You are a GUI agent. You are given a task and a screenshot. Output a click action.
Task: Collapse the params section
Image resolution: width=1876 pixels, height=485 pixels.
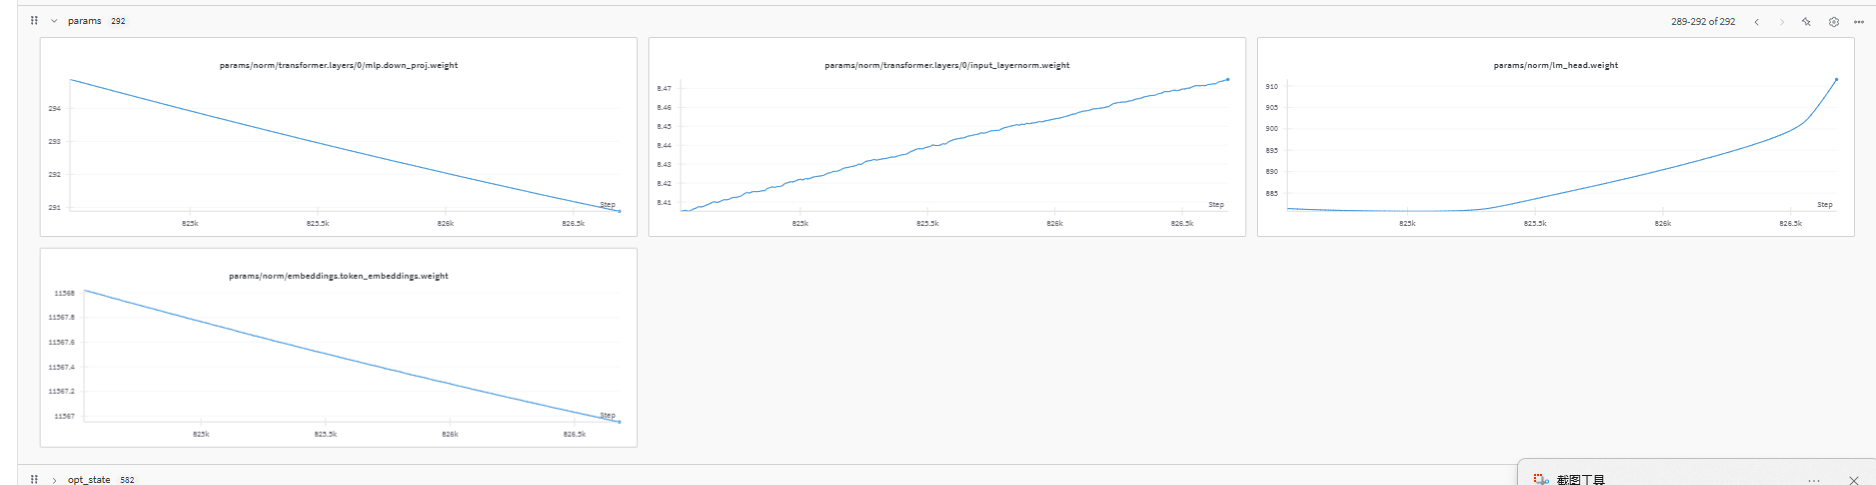[x=54, y=21]
